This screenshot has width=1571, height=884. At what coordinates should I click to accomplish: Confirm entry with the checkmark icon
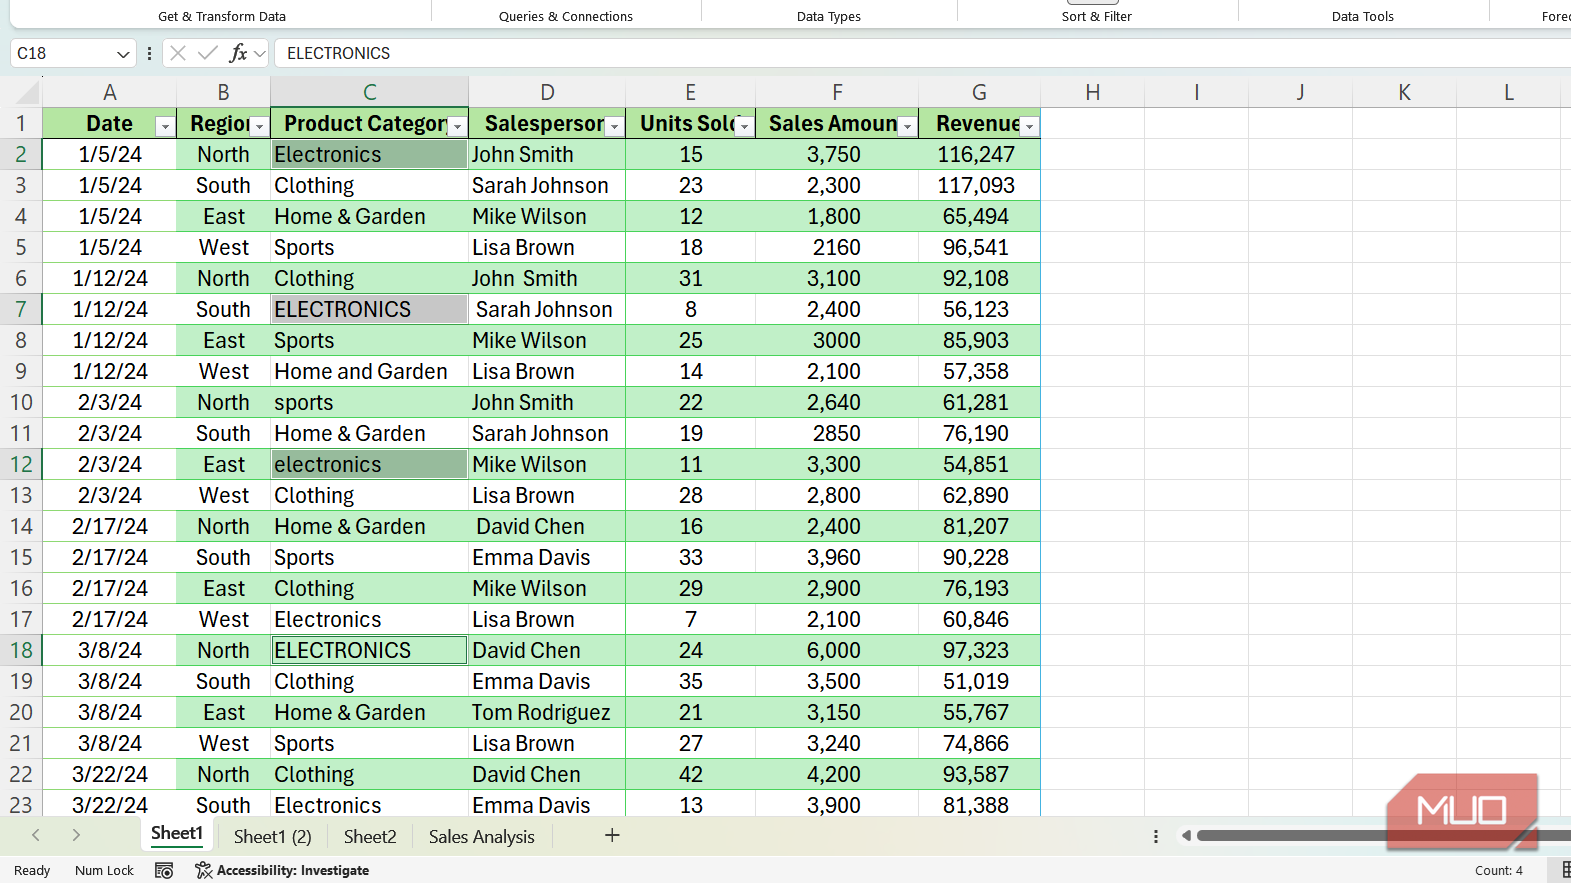pyautogui.click(x=208, y=53)
